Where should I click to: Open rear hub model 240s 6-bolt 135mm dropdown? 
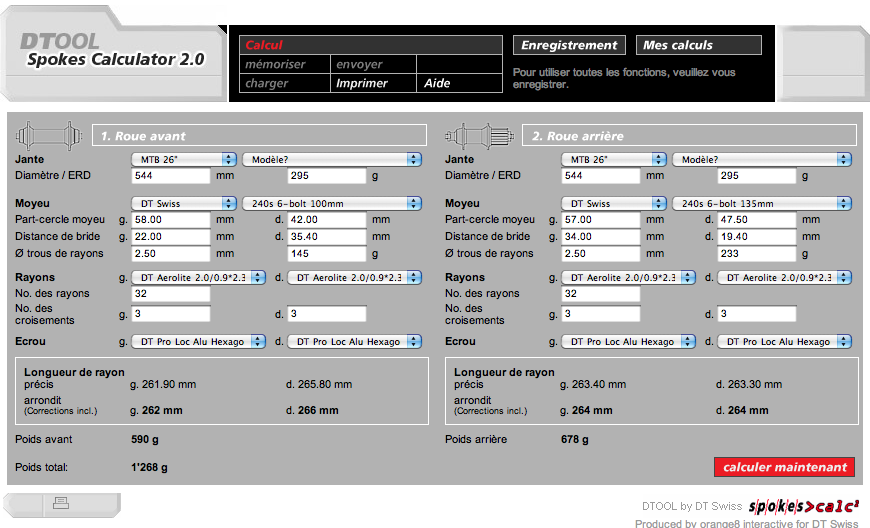[762, 204]
